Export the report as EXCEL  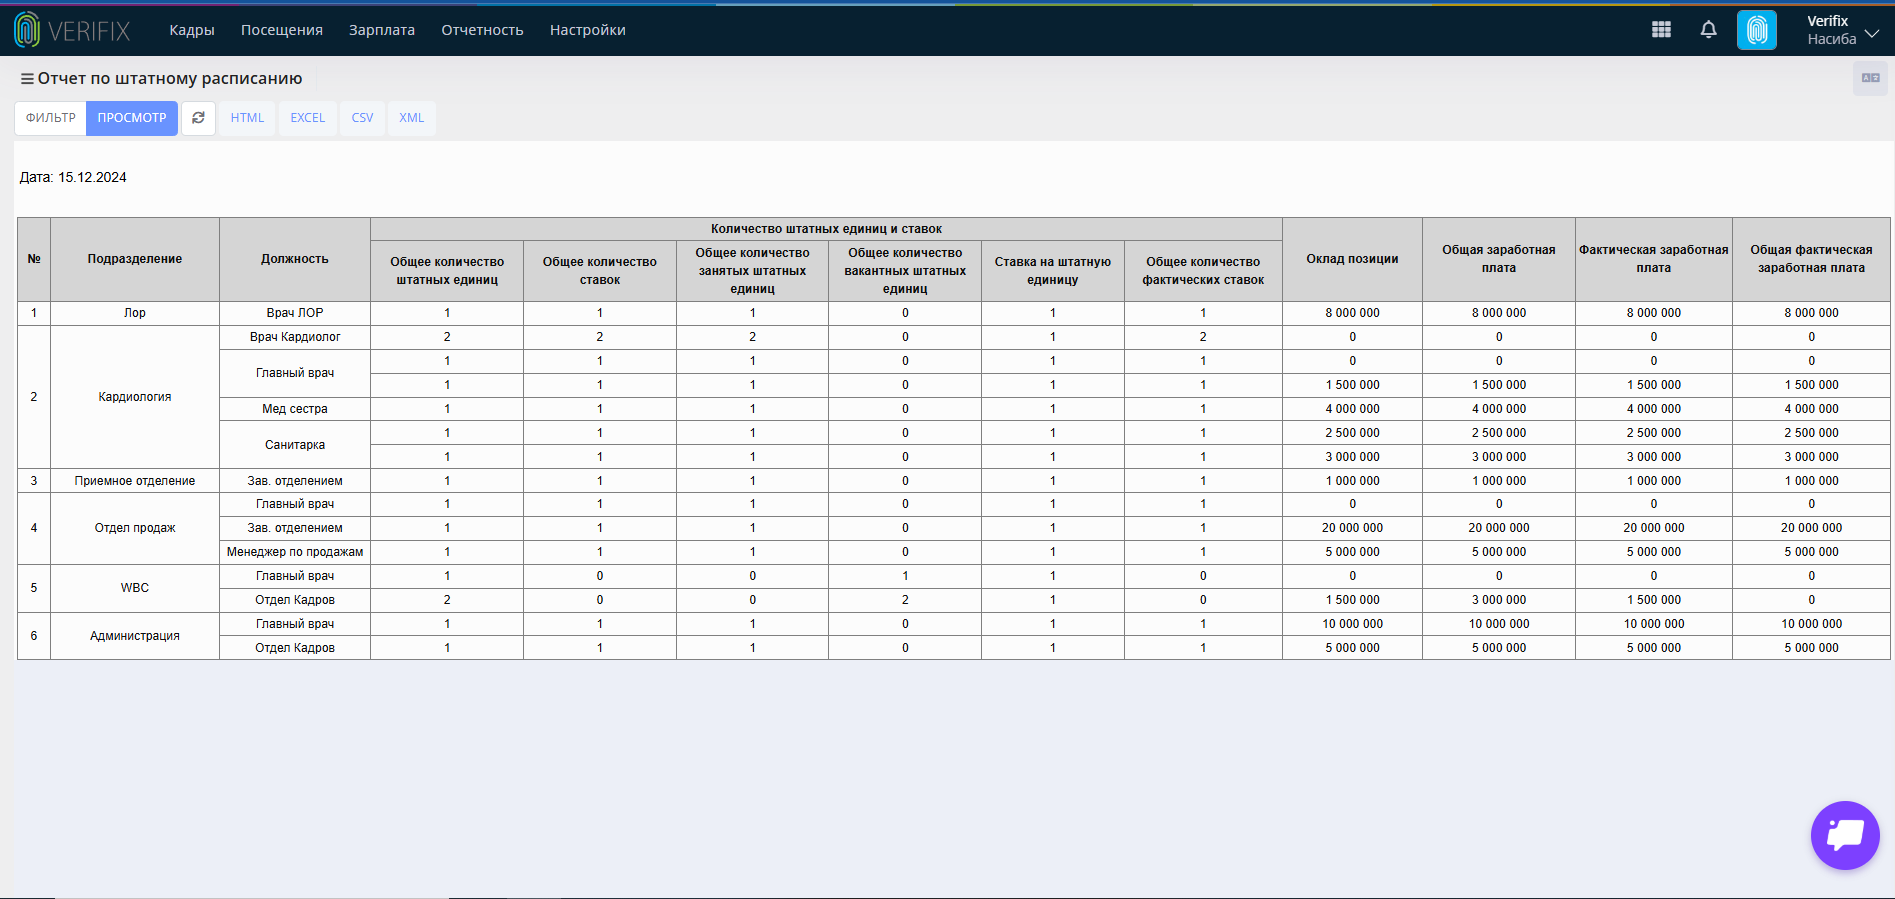308,118
